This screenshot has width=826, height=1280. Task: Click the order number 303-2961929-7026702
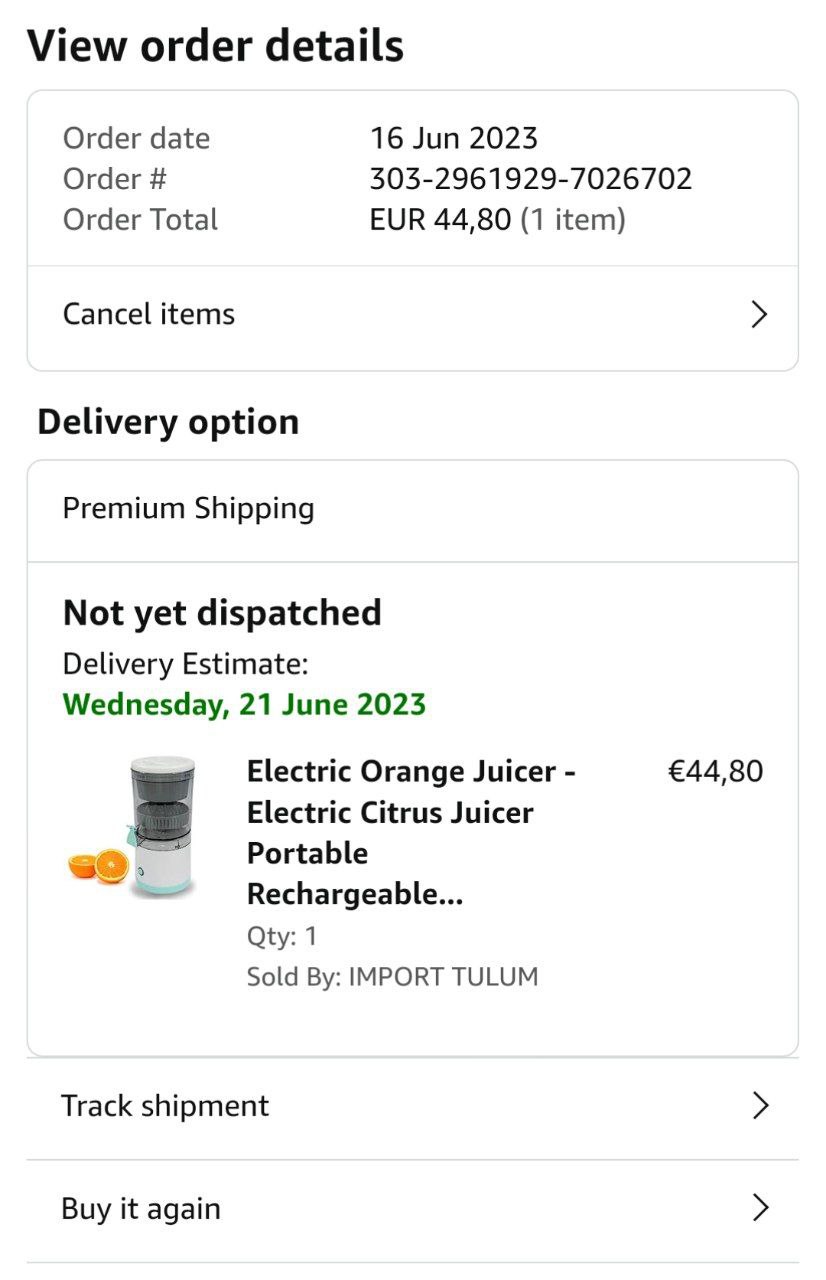point(531,179)
